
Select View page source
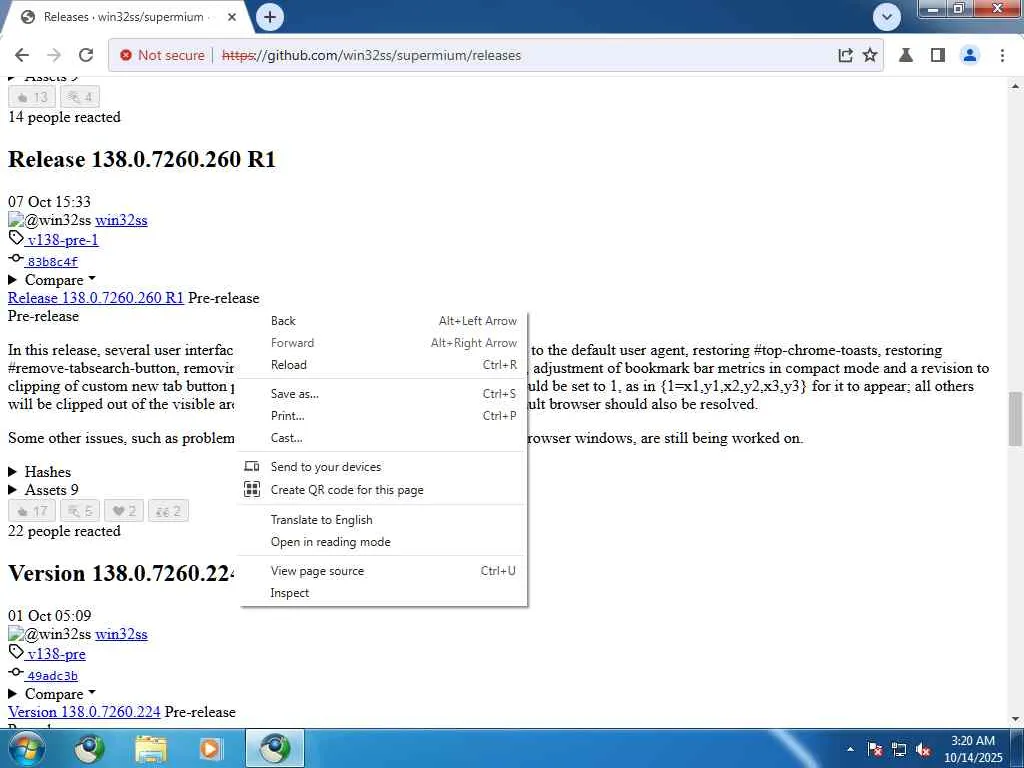(x=383, y=571)
